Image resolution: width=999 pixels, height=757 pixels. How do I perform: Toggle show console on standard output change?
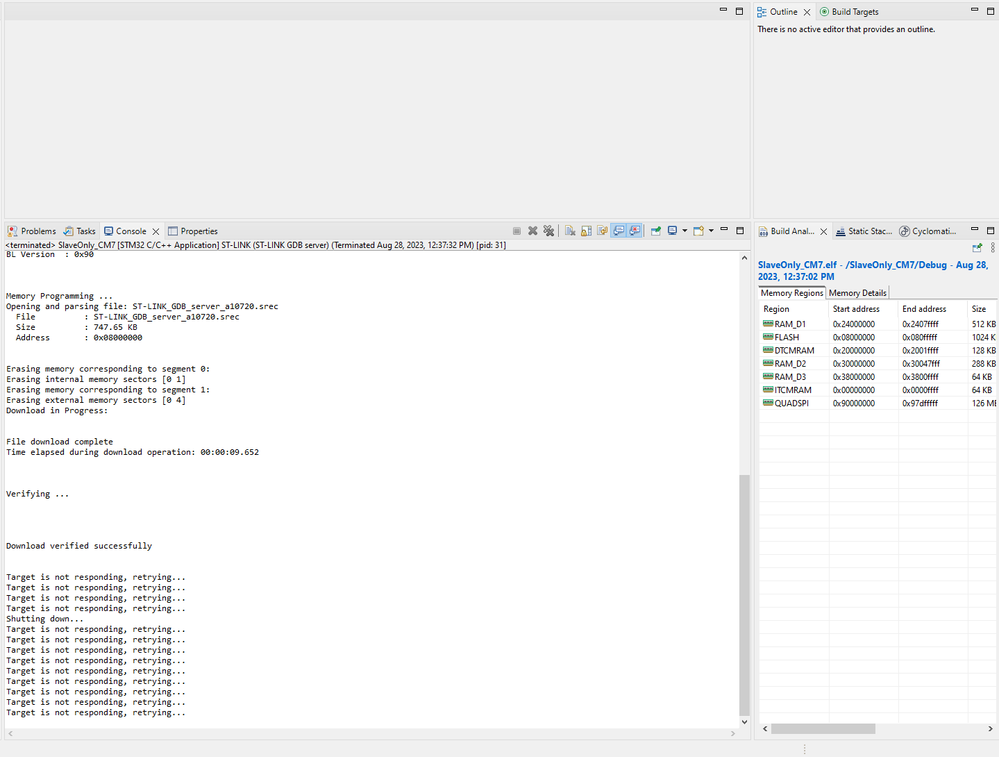[x=618, y=231]
